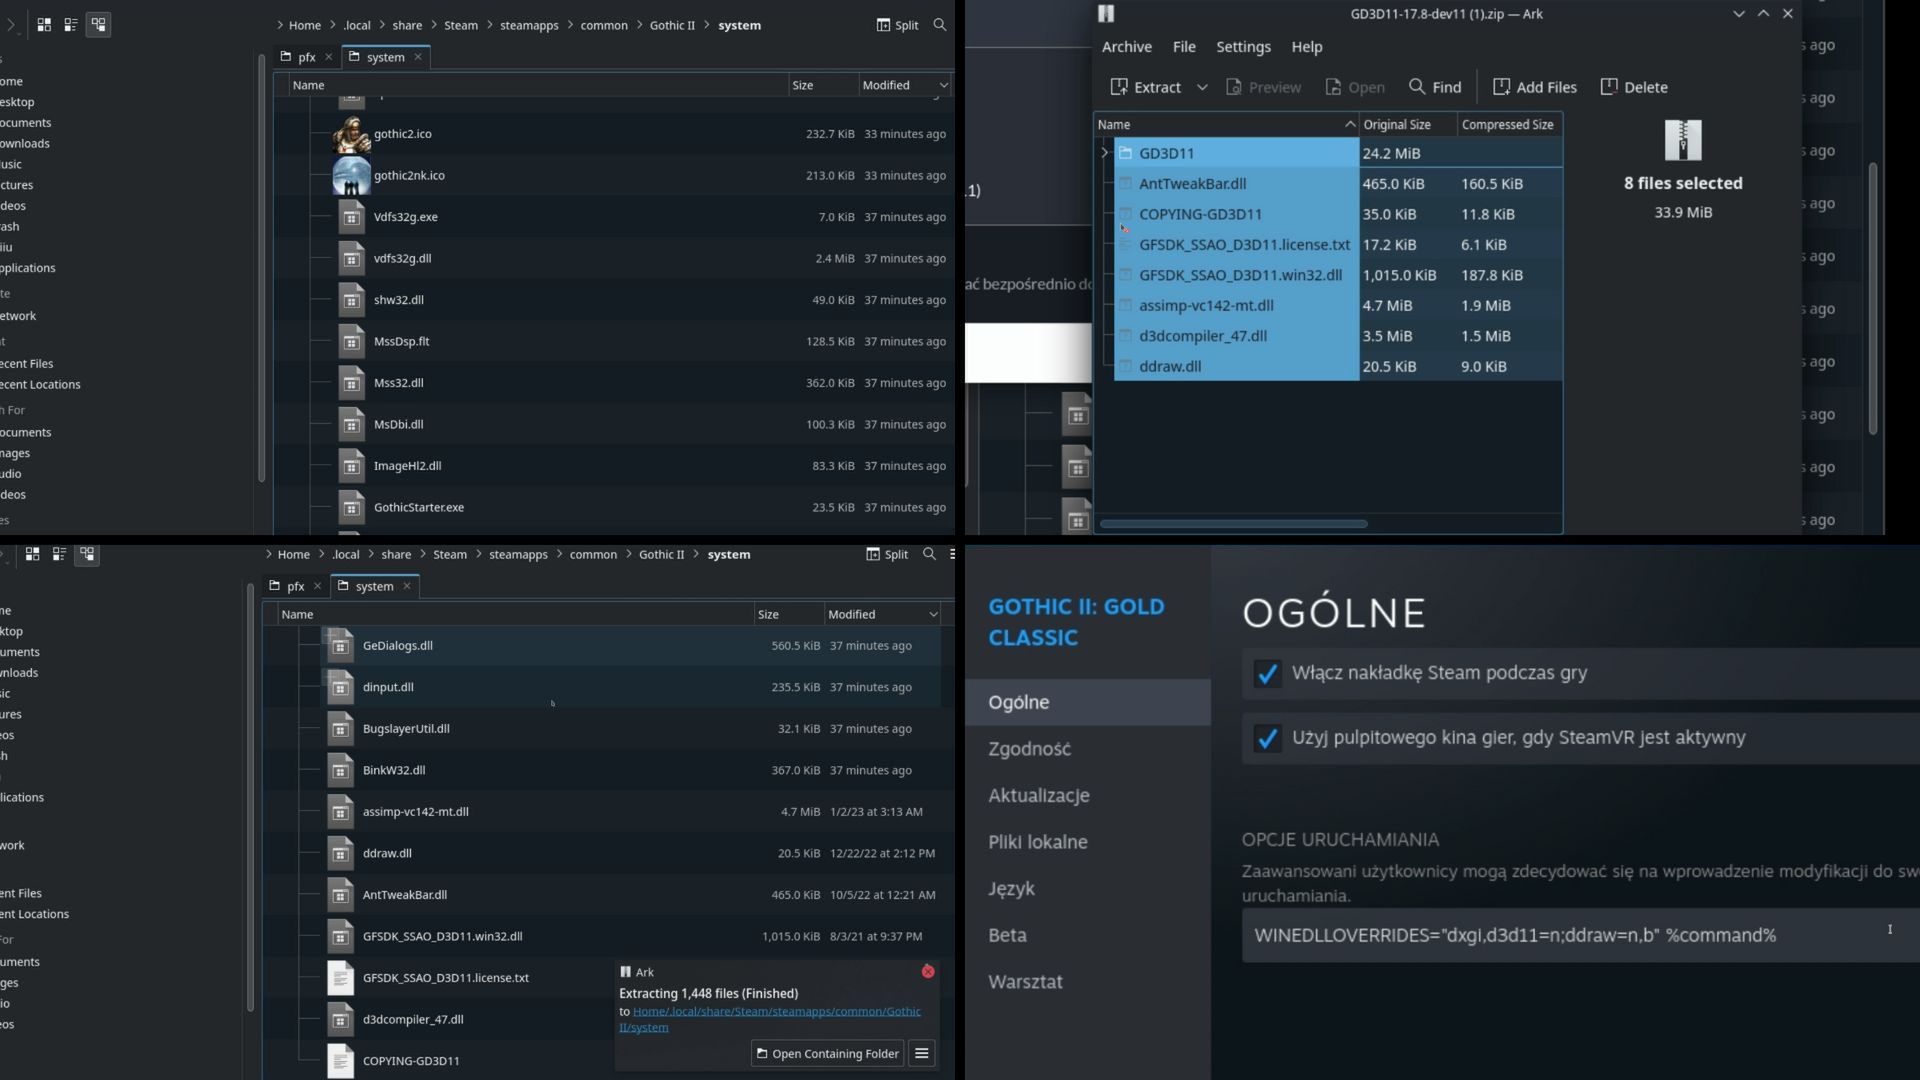Click the Find magnifier in Ark toolbar
Screen dimensions: 1920x1080
point(1417,87)
